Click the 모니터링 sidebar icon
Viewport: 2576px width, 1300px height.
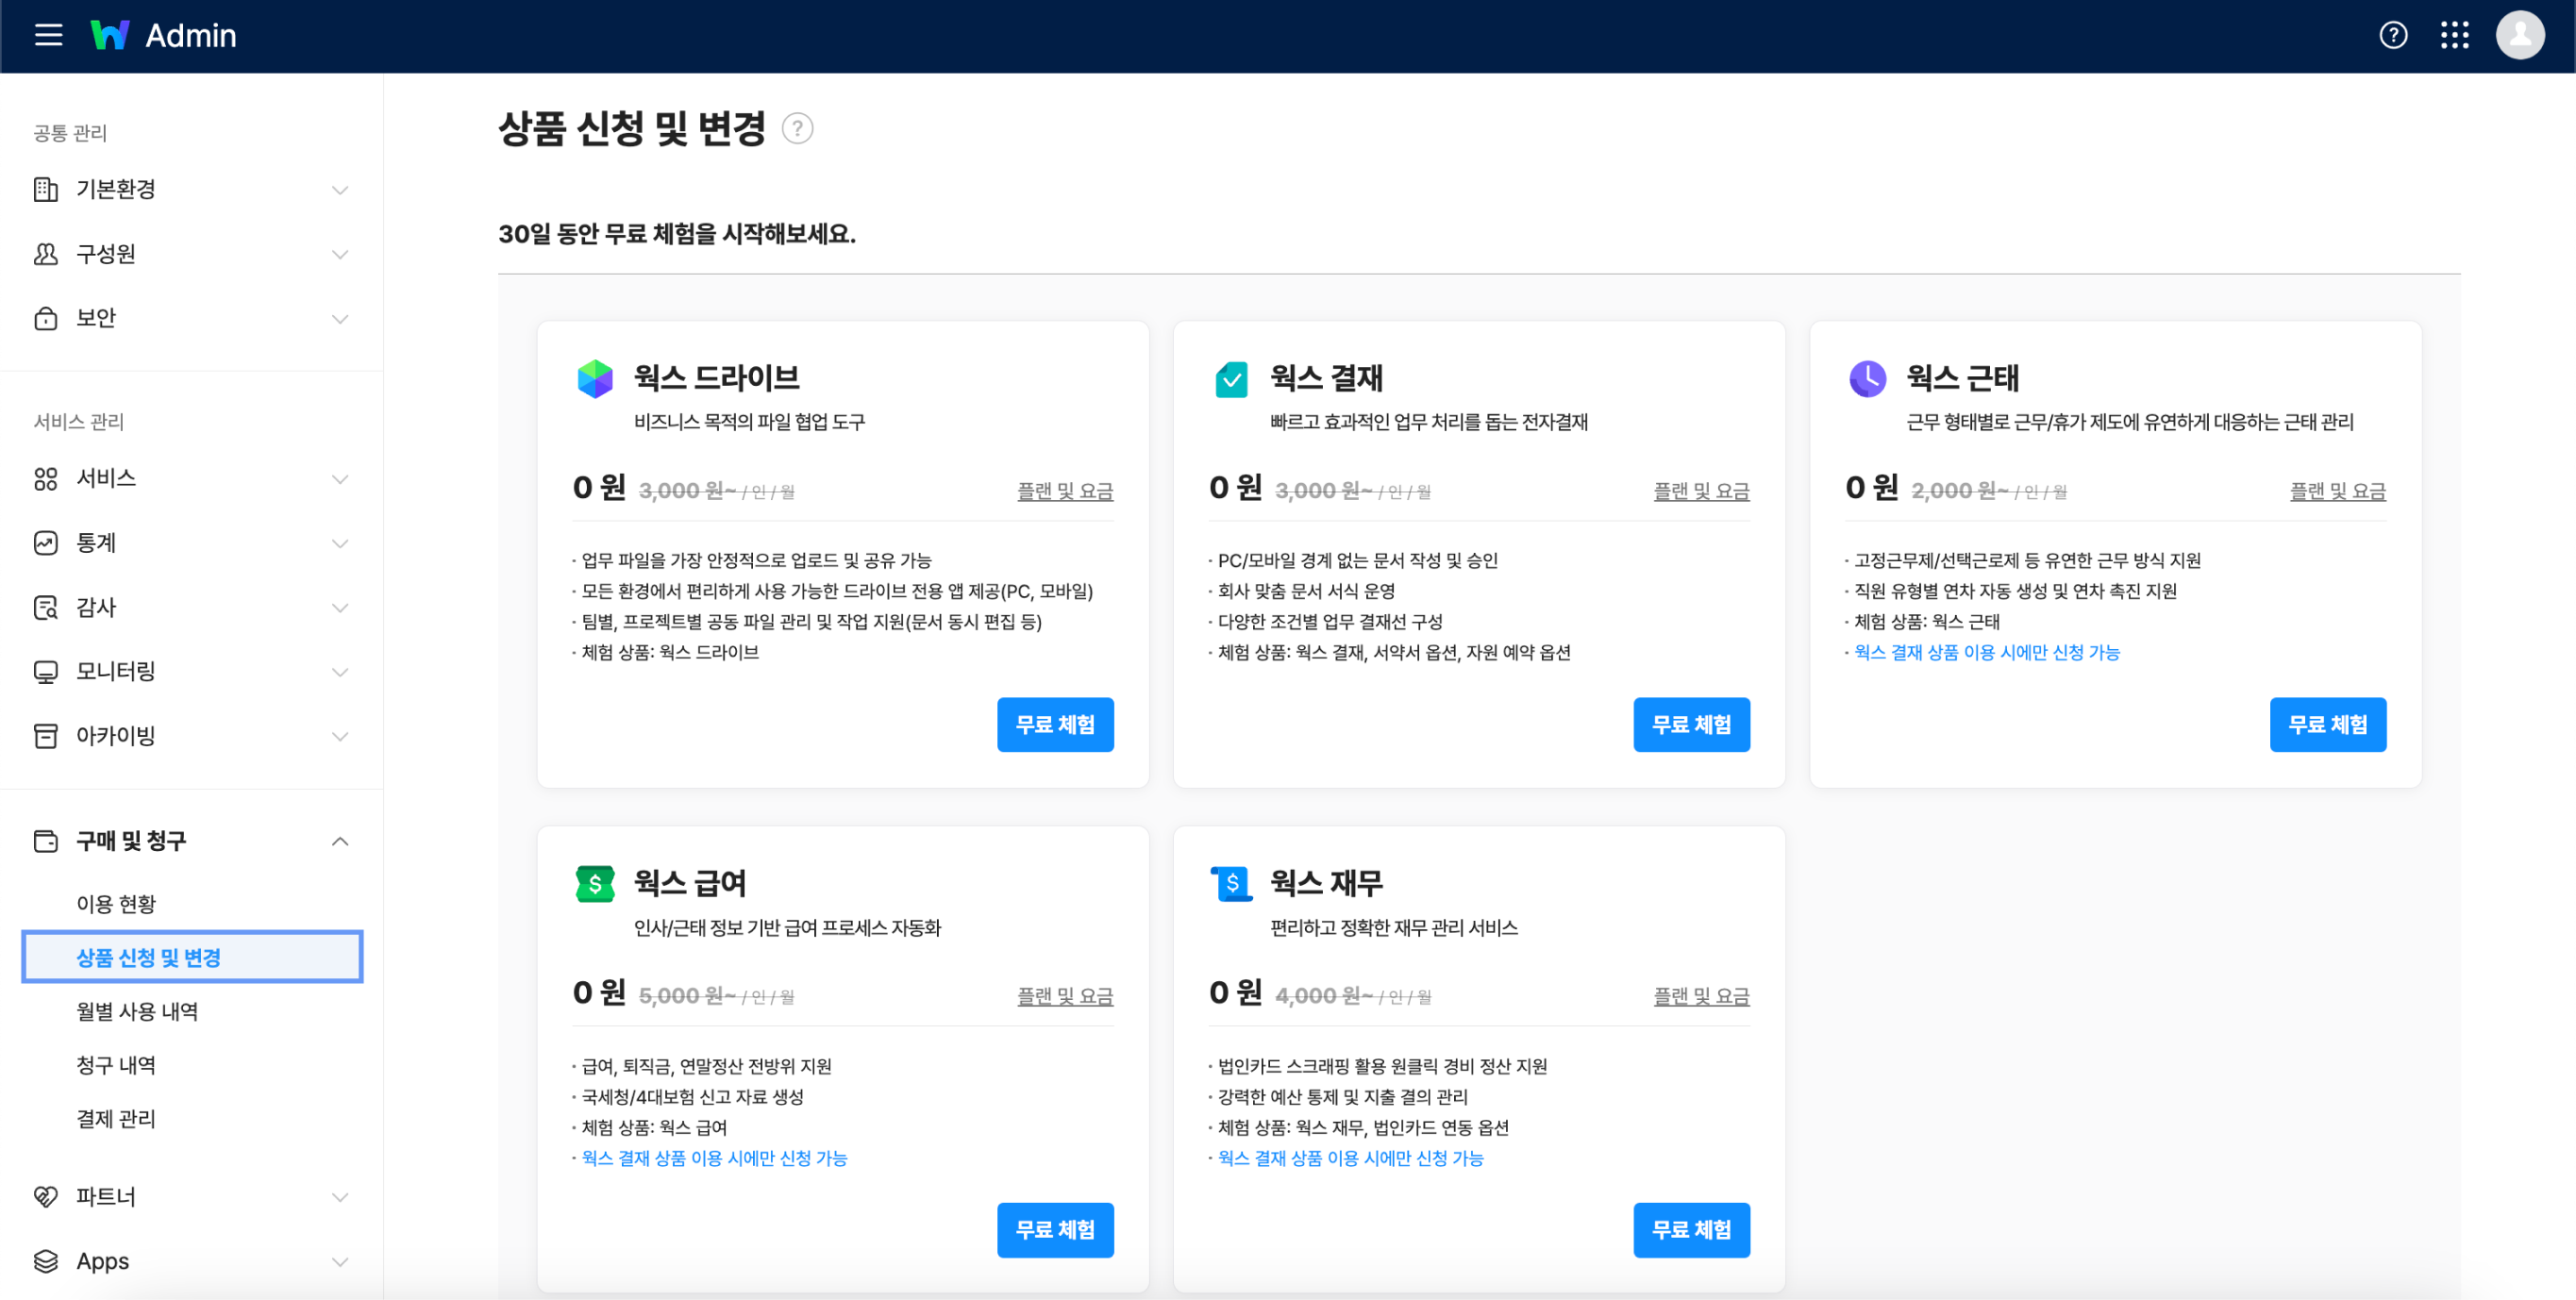[46, 671]
